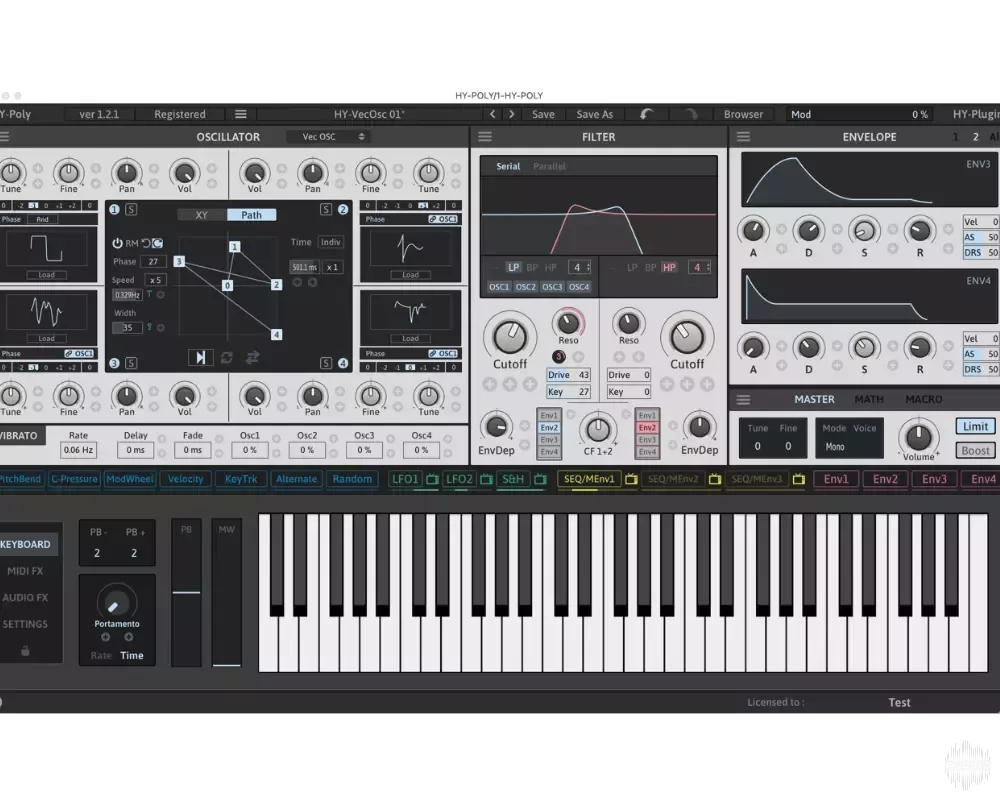Screen dimensions: 1000x800
Task: Open the LFO1 monitor icon
Action: point(432,479)
